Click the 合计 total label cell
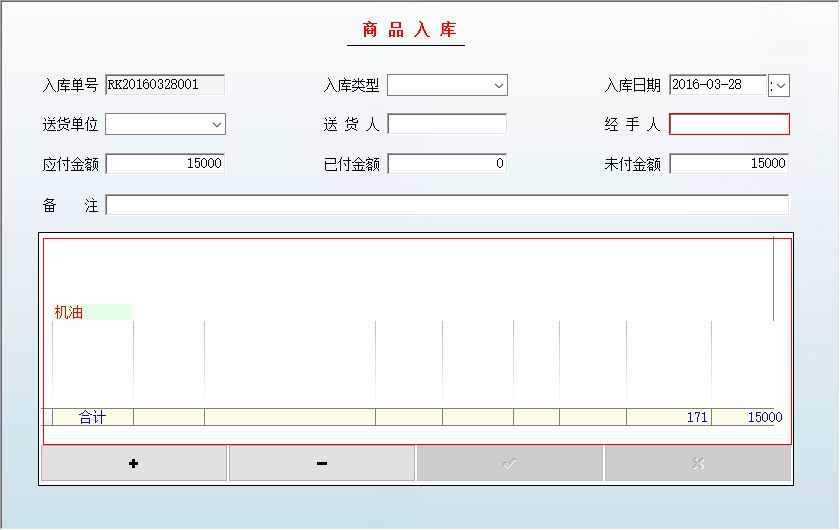 click(93, 417)
